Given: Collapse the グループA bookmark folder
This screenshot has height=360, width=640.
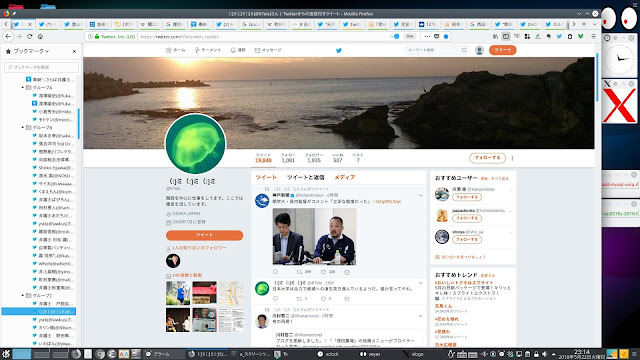Looking at the screenshot, I should pyautogui.click(x=23, y=87).
